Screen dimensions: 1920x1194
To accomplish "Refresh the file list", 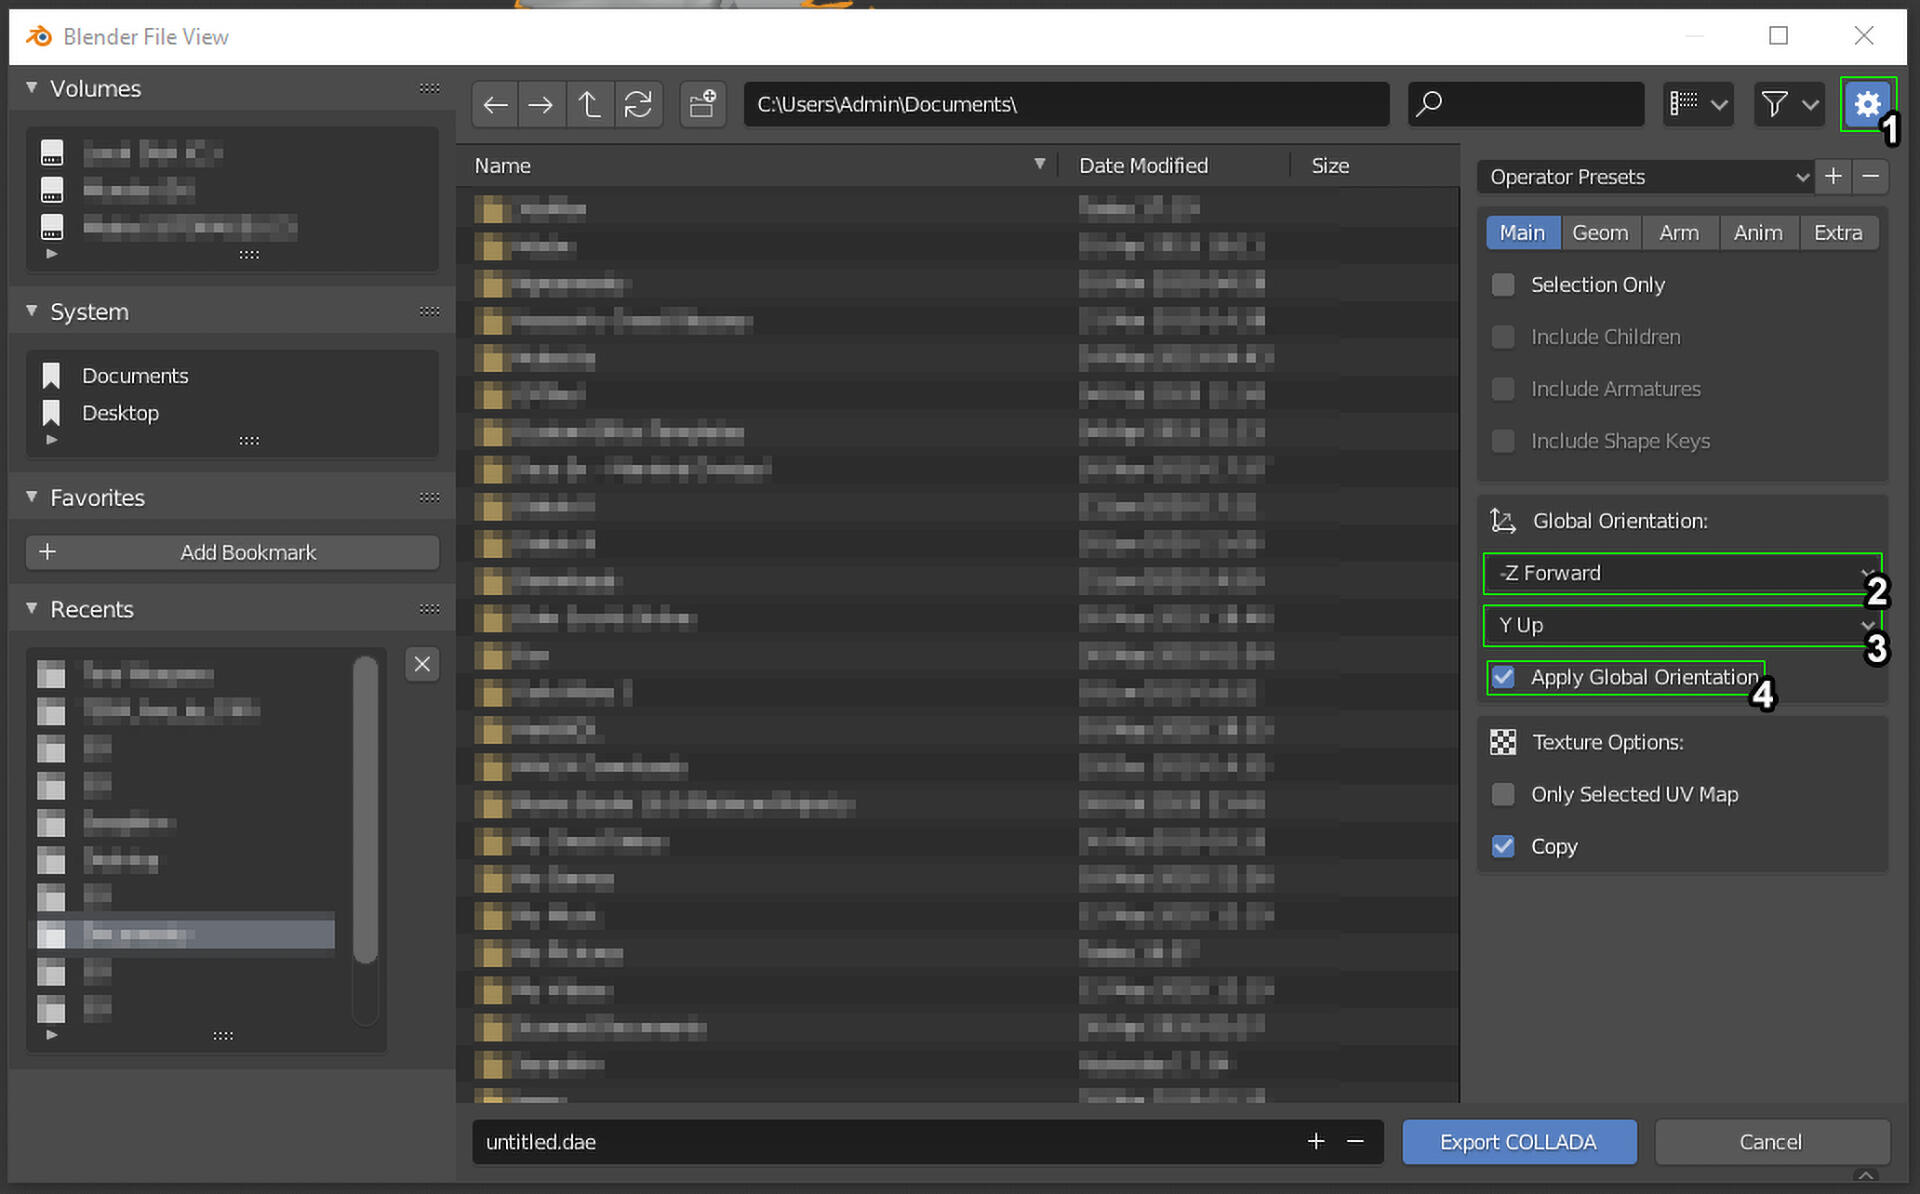I will point(638,104).
